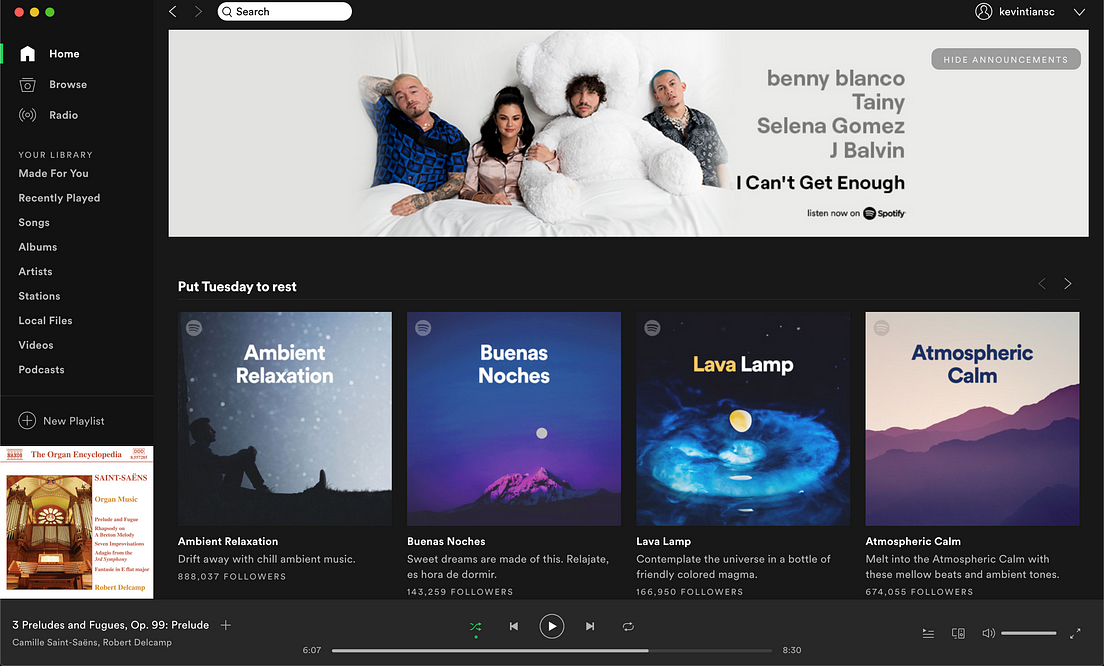1104x666 pixels.
Task: Open Stations in Your Library
Action: point(39,296)
